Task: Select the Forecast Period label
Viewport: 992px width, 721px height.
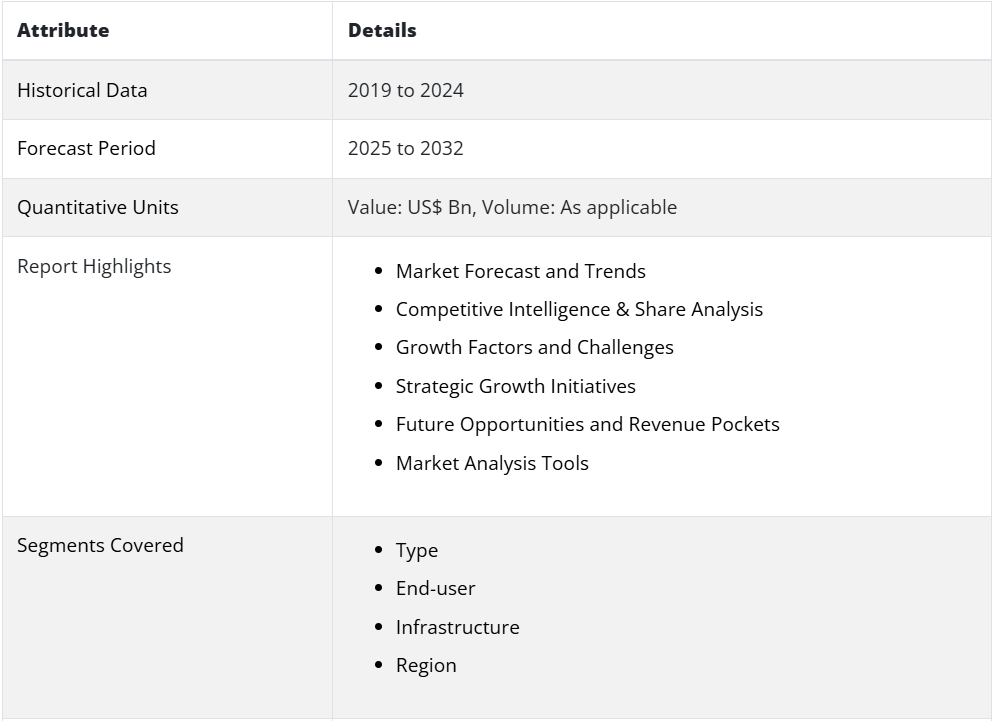Action: pyautogui.click(x=86, y=148)
